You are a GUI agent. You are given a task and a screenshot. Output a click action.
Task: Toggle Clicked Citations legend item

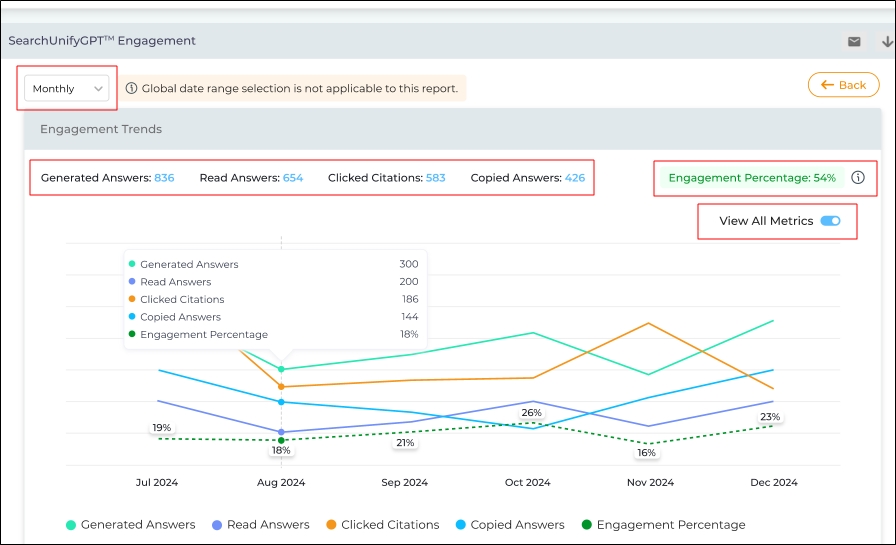[381, 524]
